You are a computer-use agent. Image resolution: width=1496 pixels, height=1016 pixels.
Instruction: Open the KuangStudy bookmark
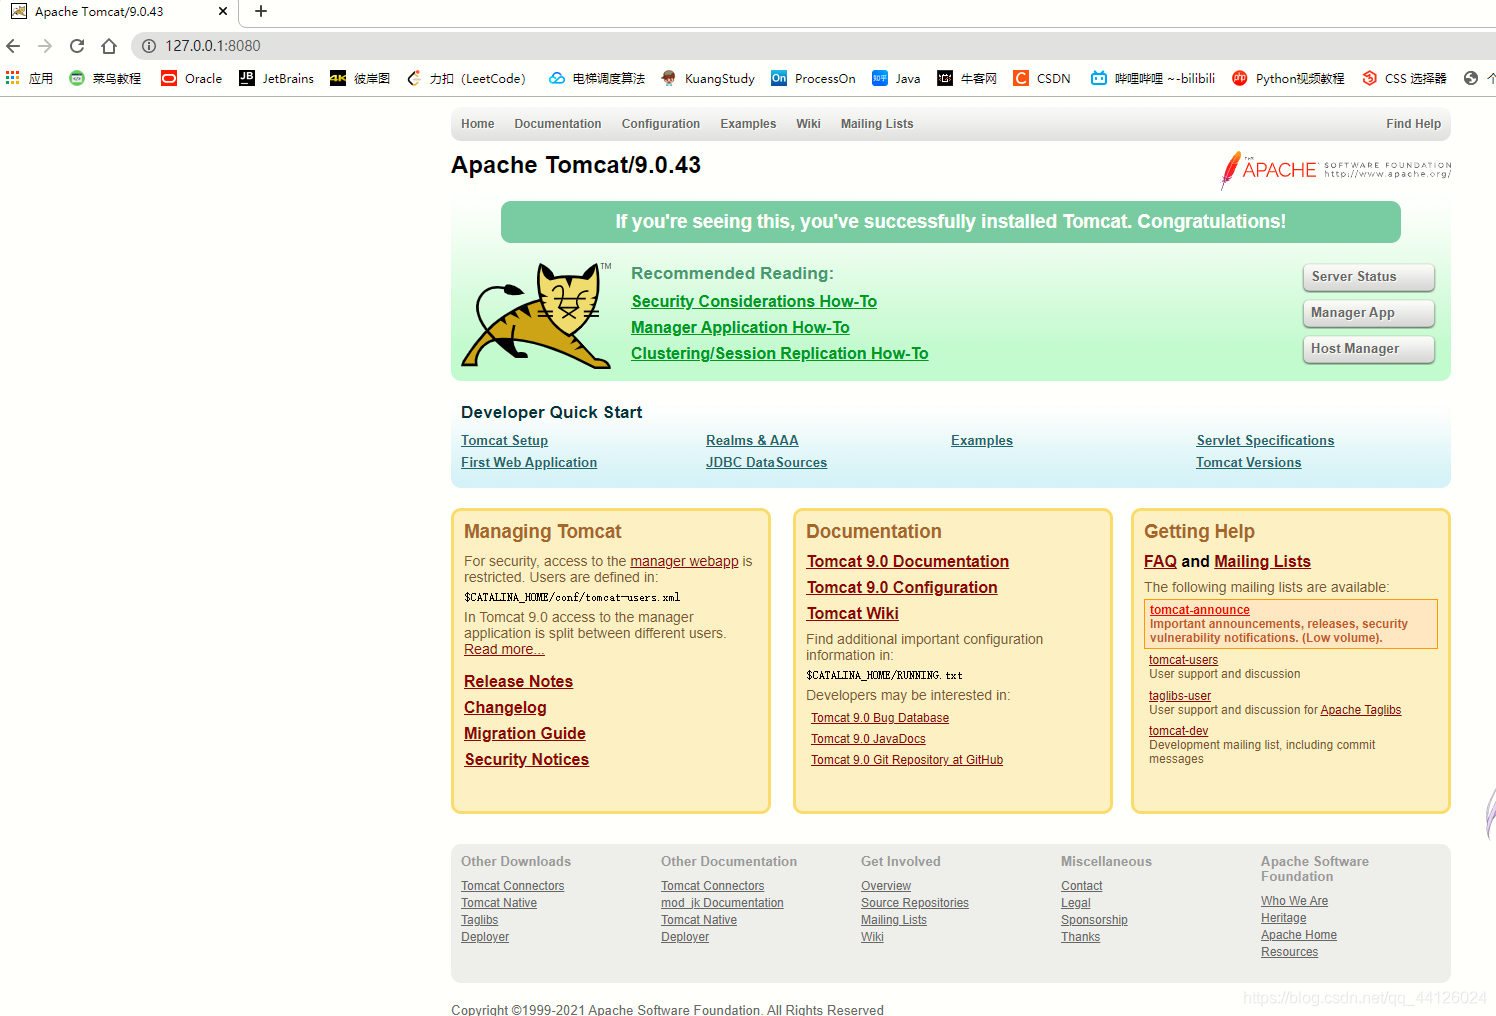point(708,78)
